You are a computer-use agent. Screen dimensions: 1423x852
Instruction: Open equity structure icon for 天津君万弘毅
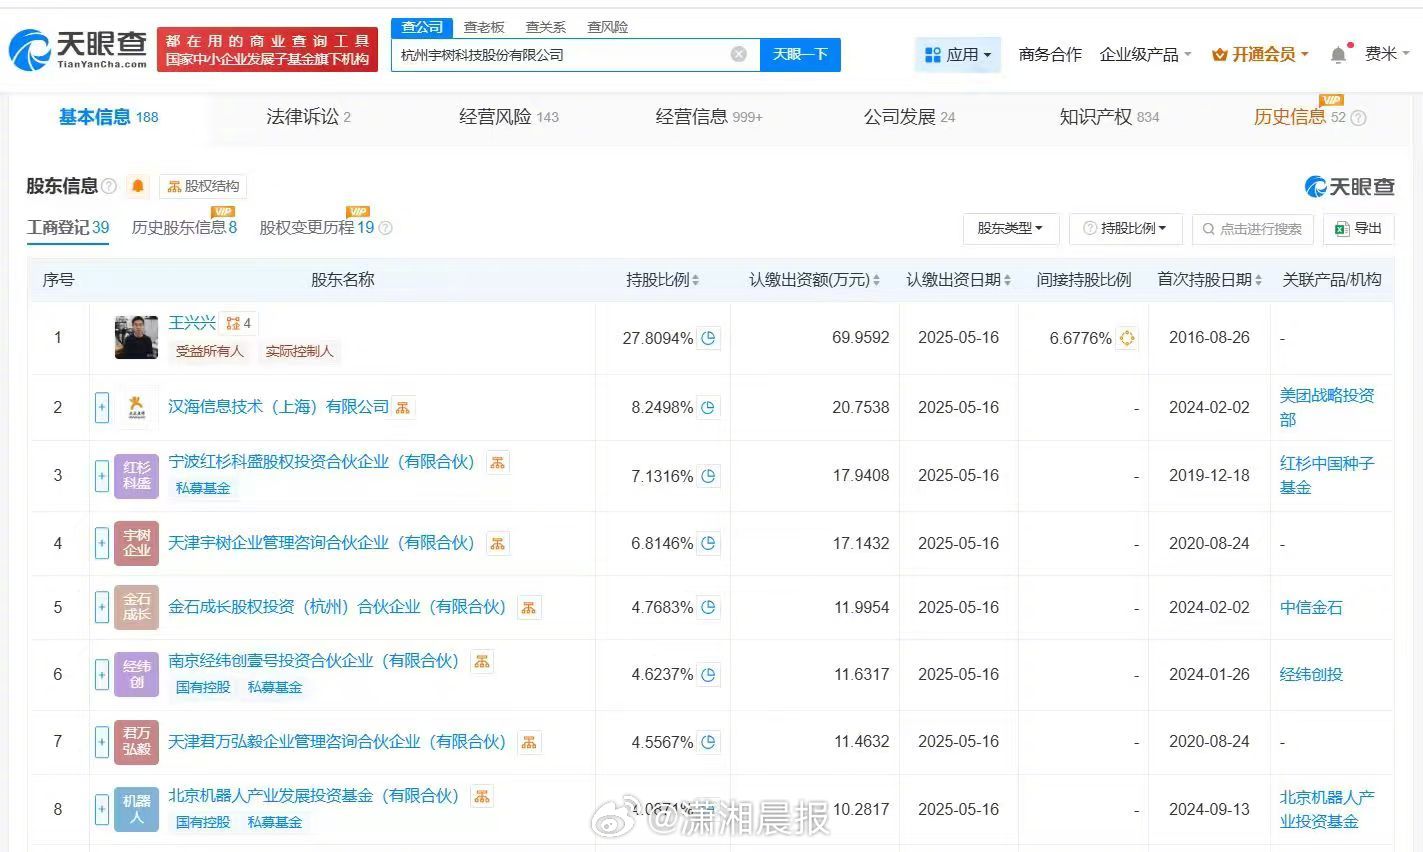pyautogui.click(x=529, y=742)
